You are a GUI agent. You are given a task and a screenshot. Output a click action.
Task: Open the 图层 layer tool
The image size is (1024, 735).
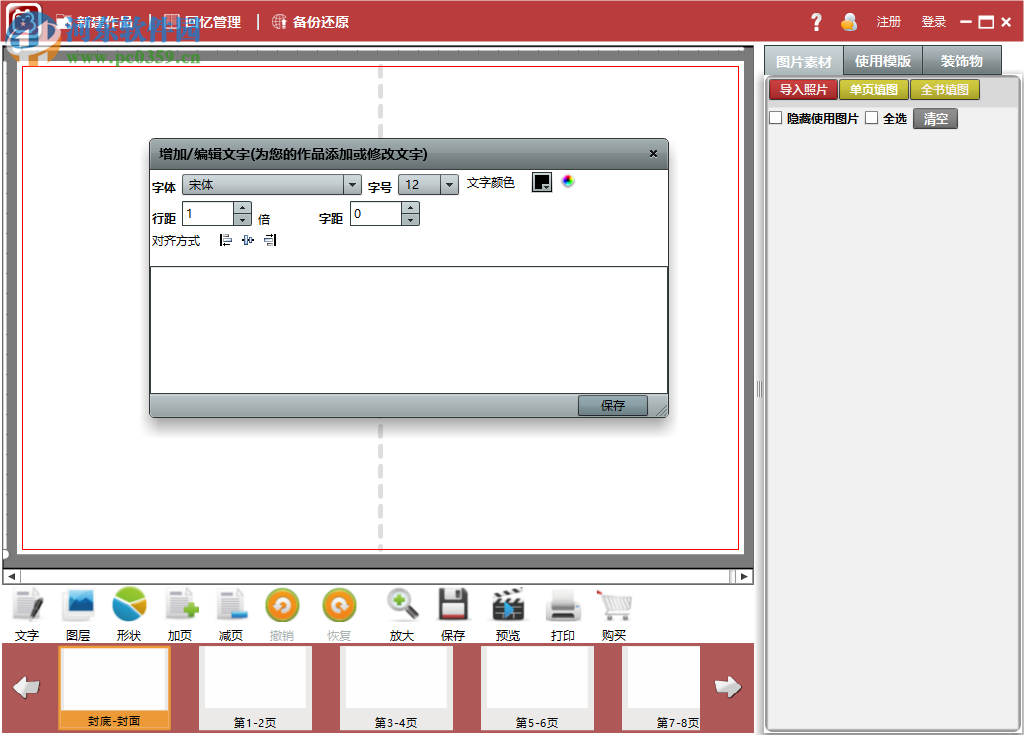[78, 614]
